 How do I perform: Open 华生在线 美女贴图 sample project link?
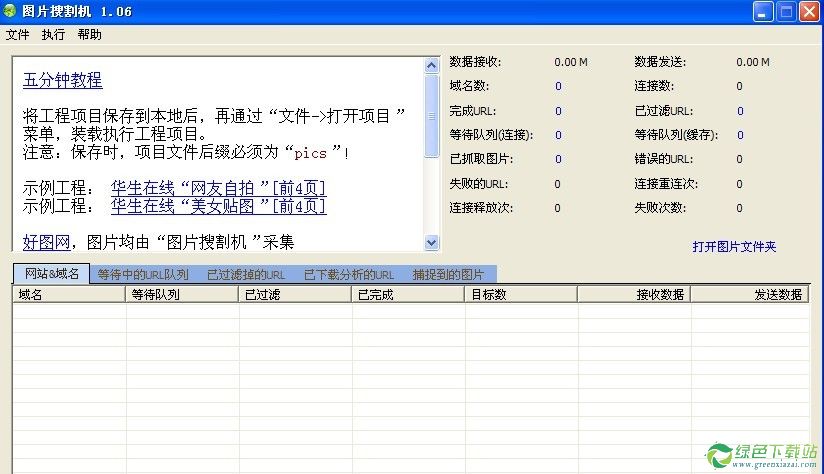click(x=218, y=207)
